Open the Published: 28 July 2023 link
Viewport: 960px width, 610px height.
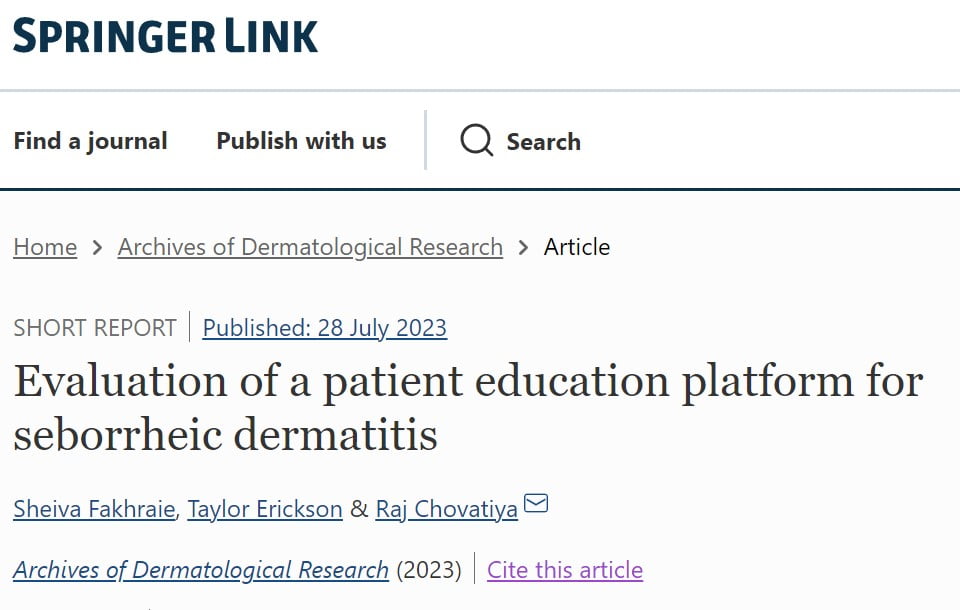(x=324, y=328)
